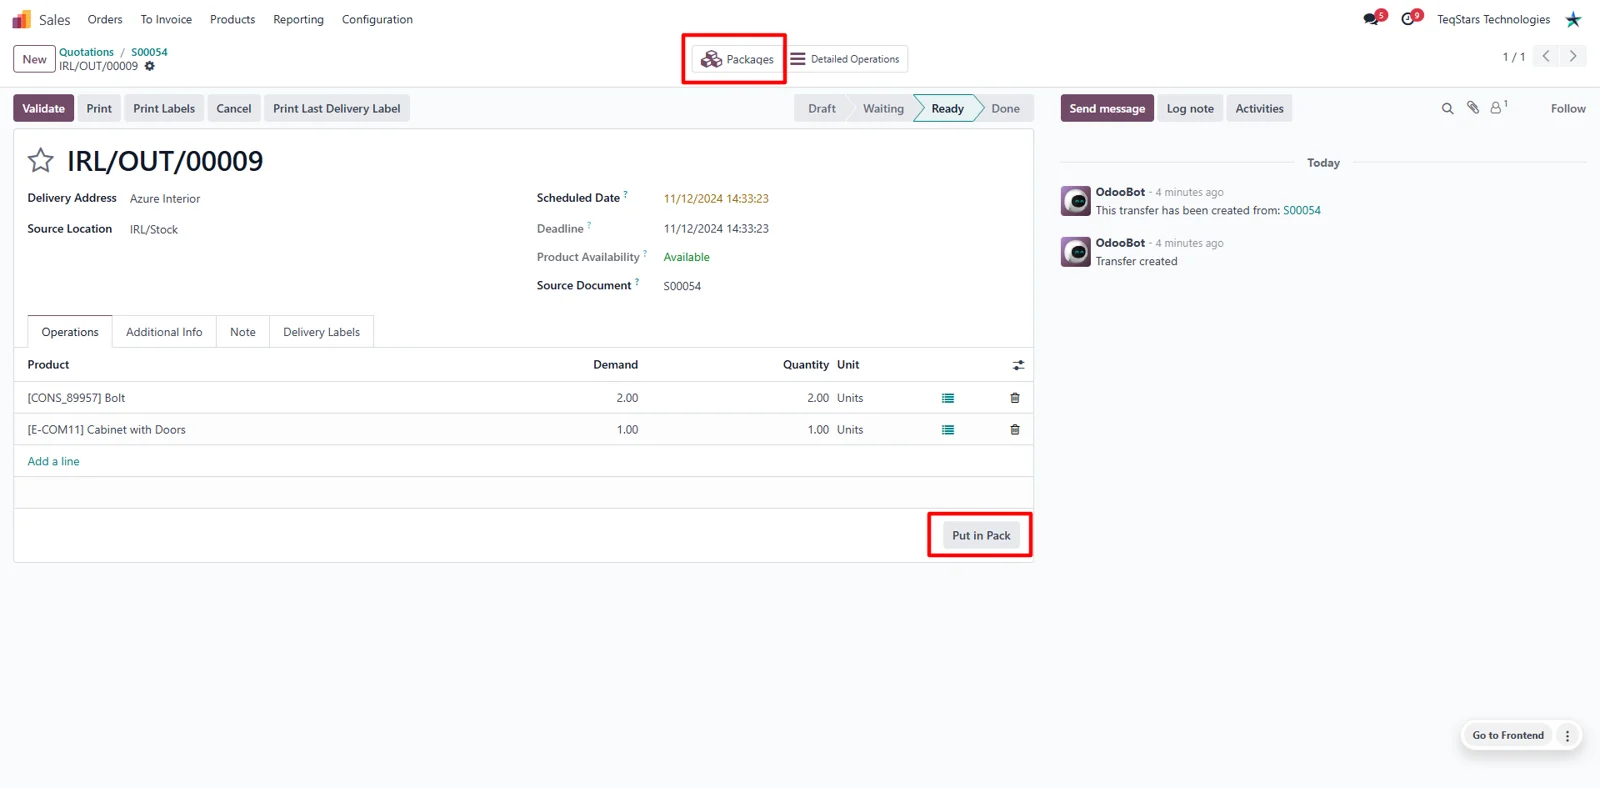Delete the Bolt product line

1015,398
